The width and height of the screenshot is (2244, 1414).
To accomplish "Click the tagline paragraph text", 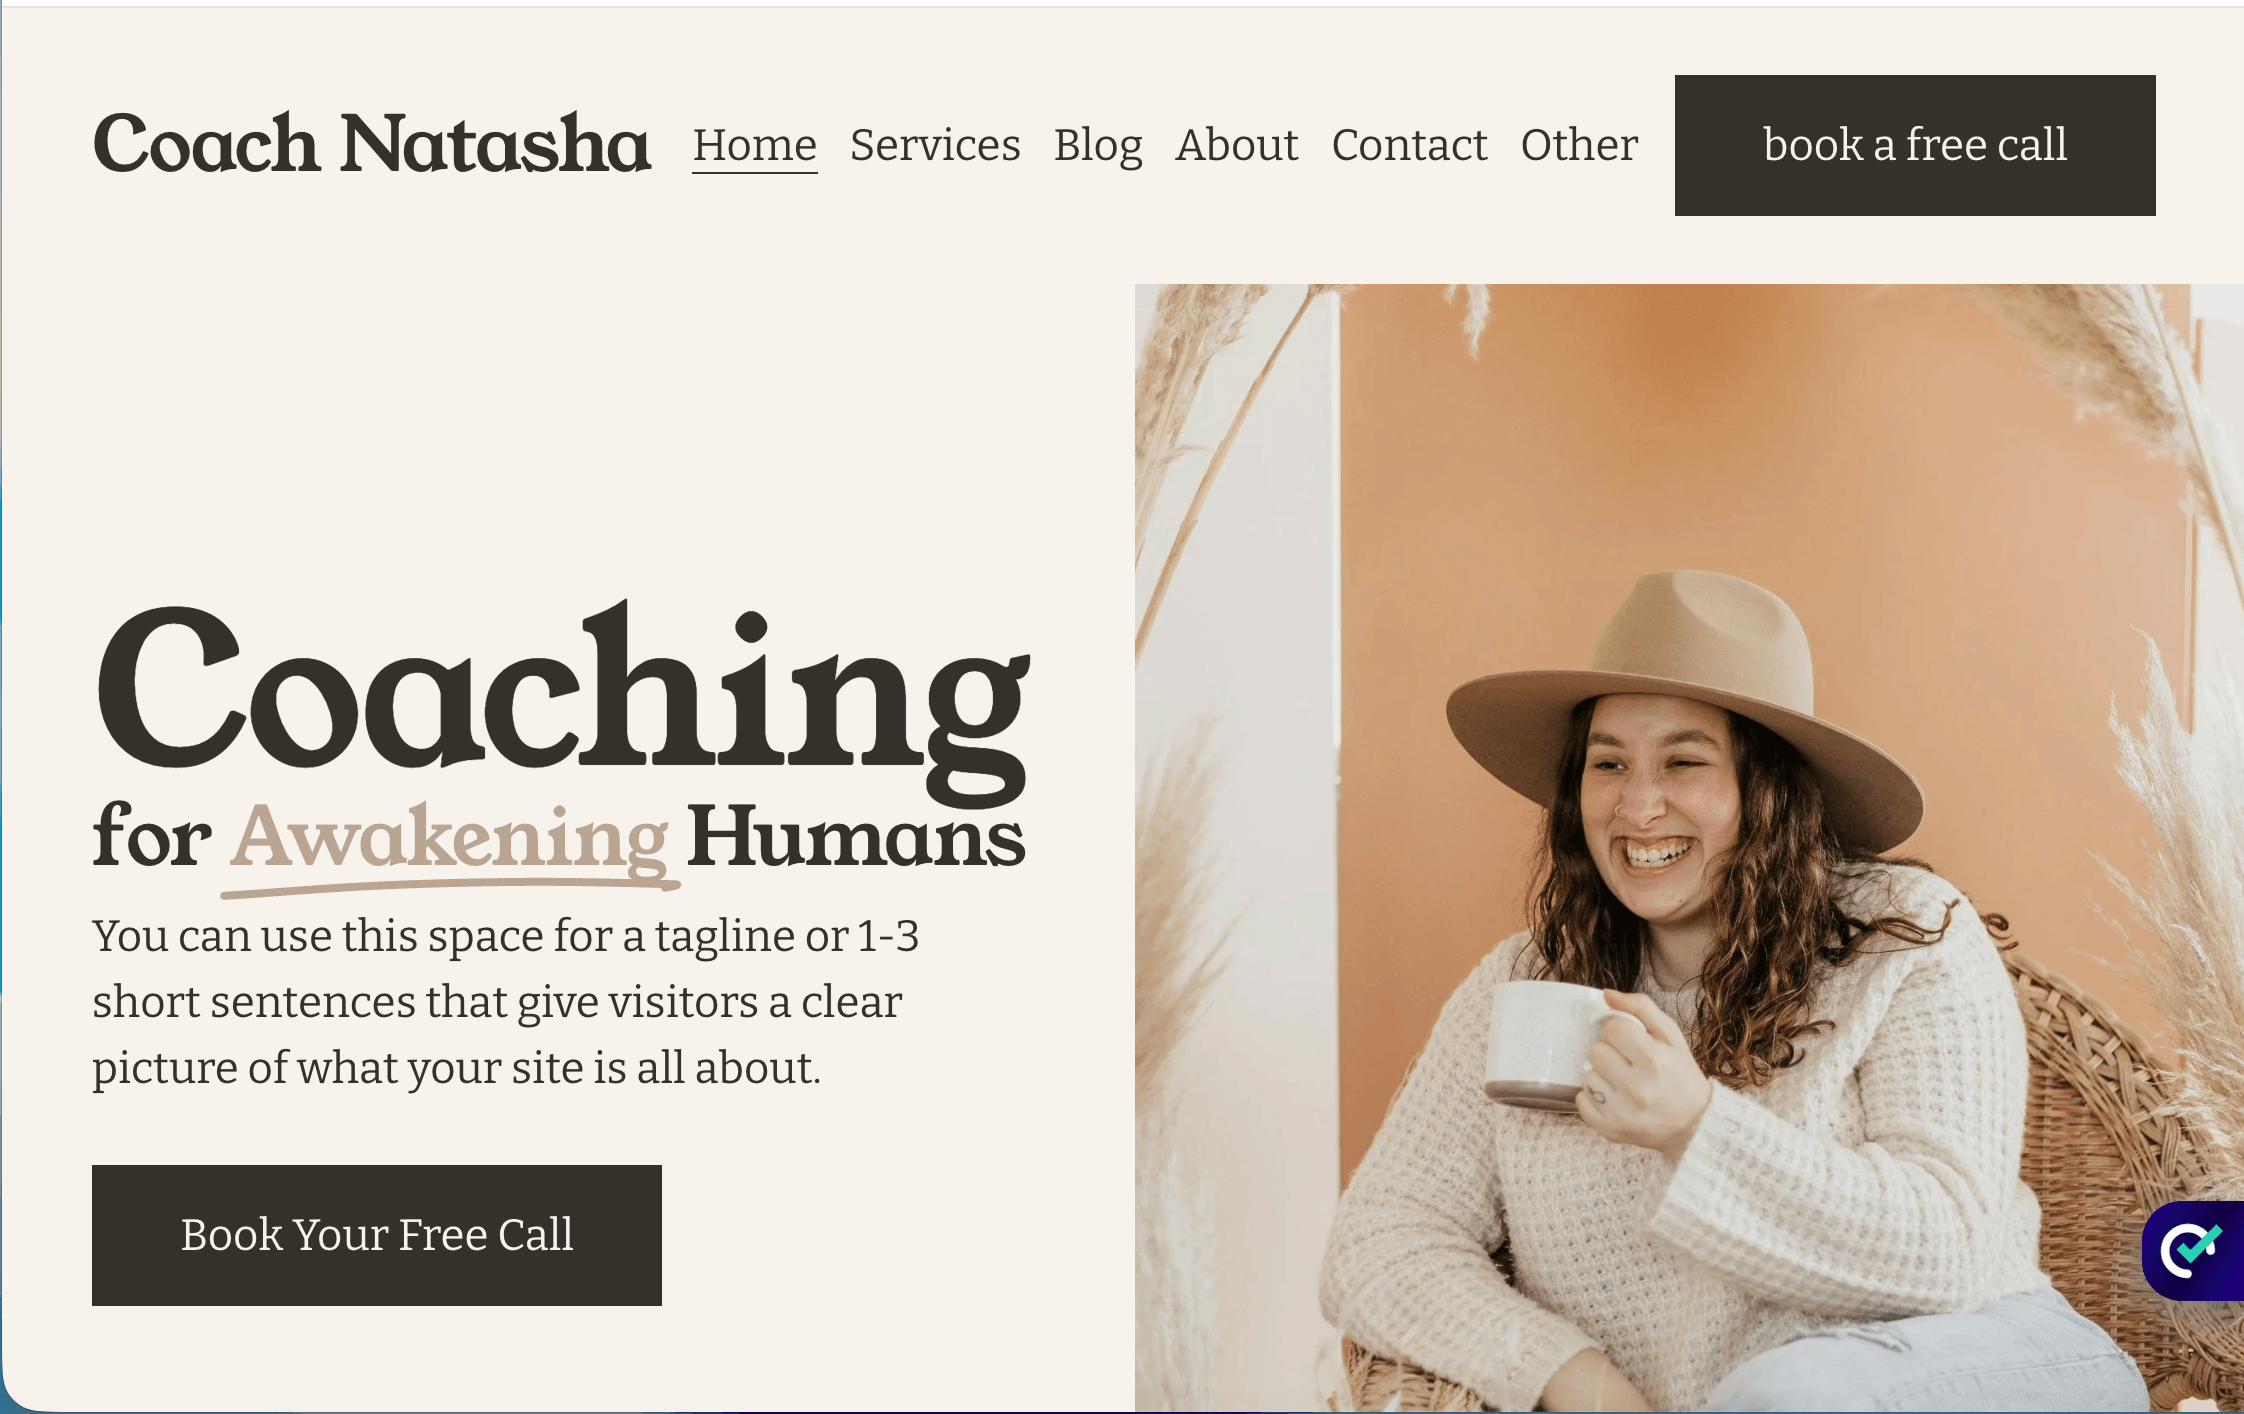I will pos(506,1002).
